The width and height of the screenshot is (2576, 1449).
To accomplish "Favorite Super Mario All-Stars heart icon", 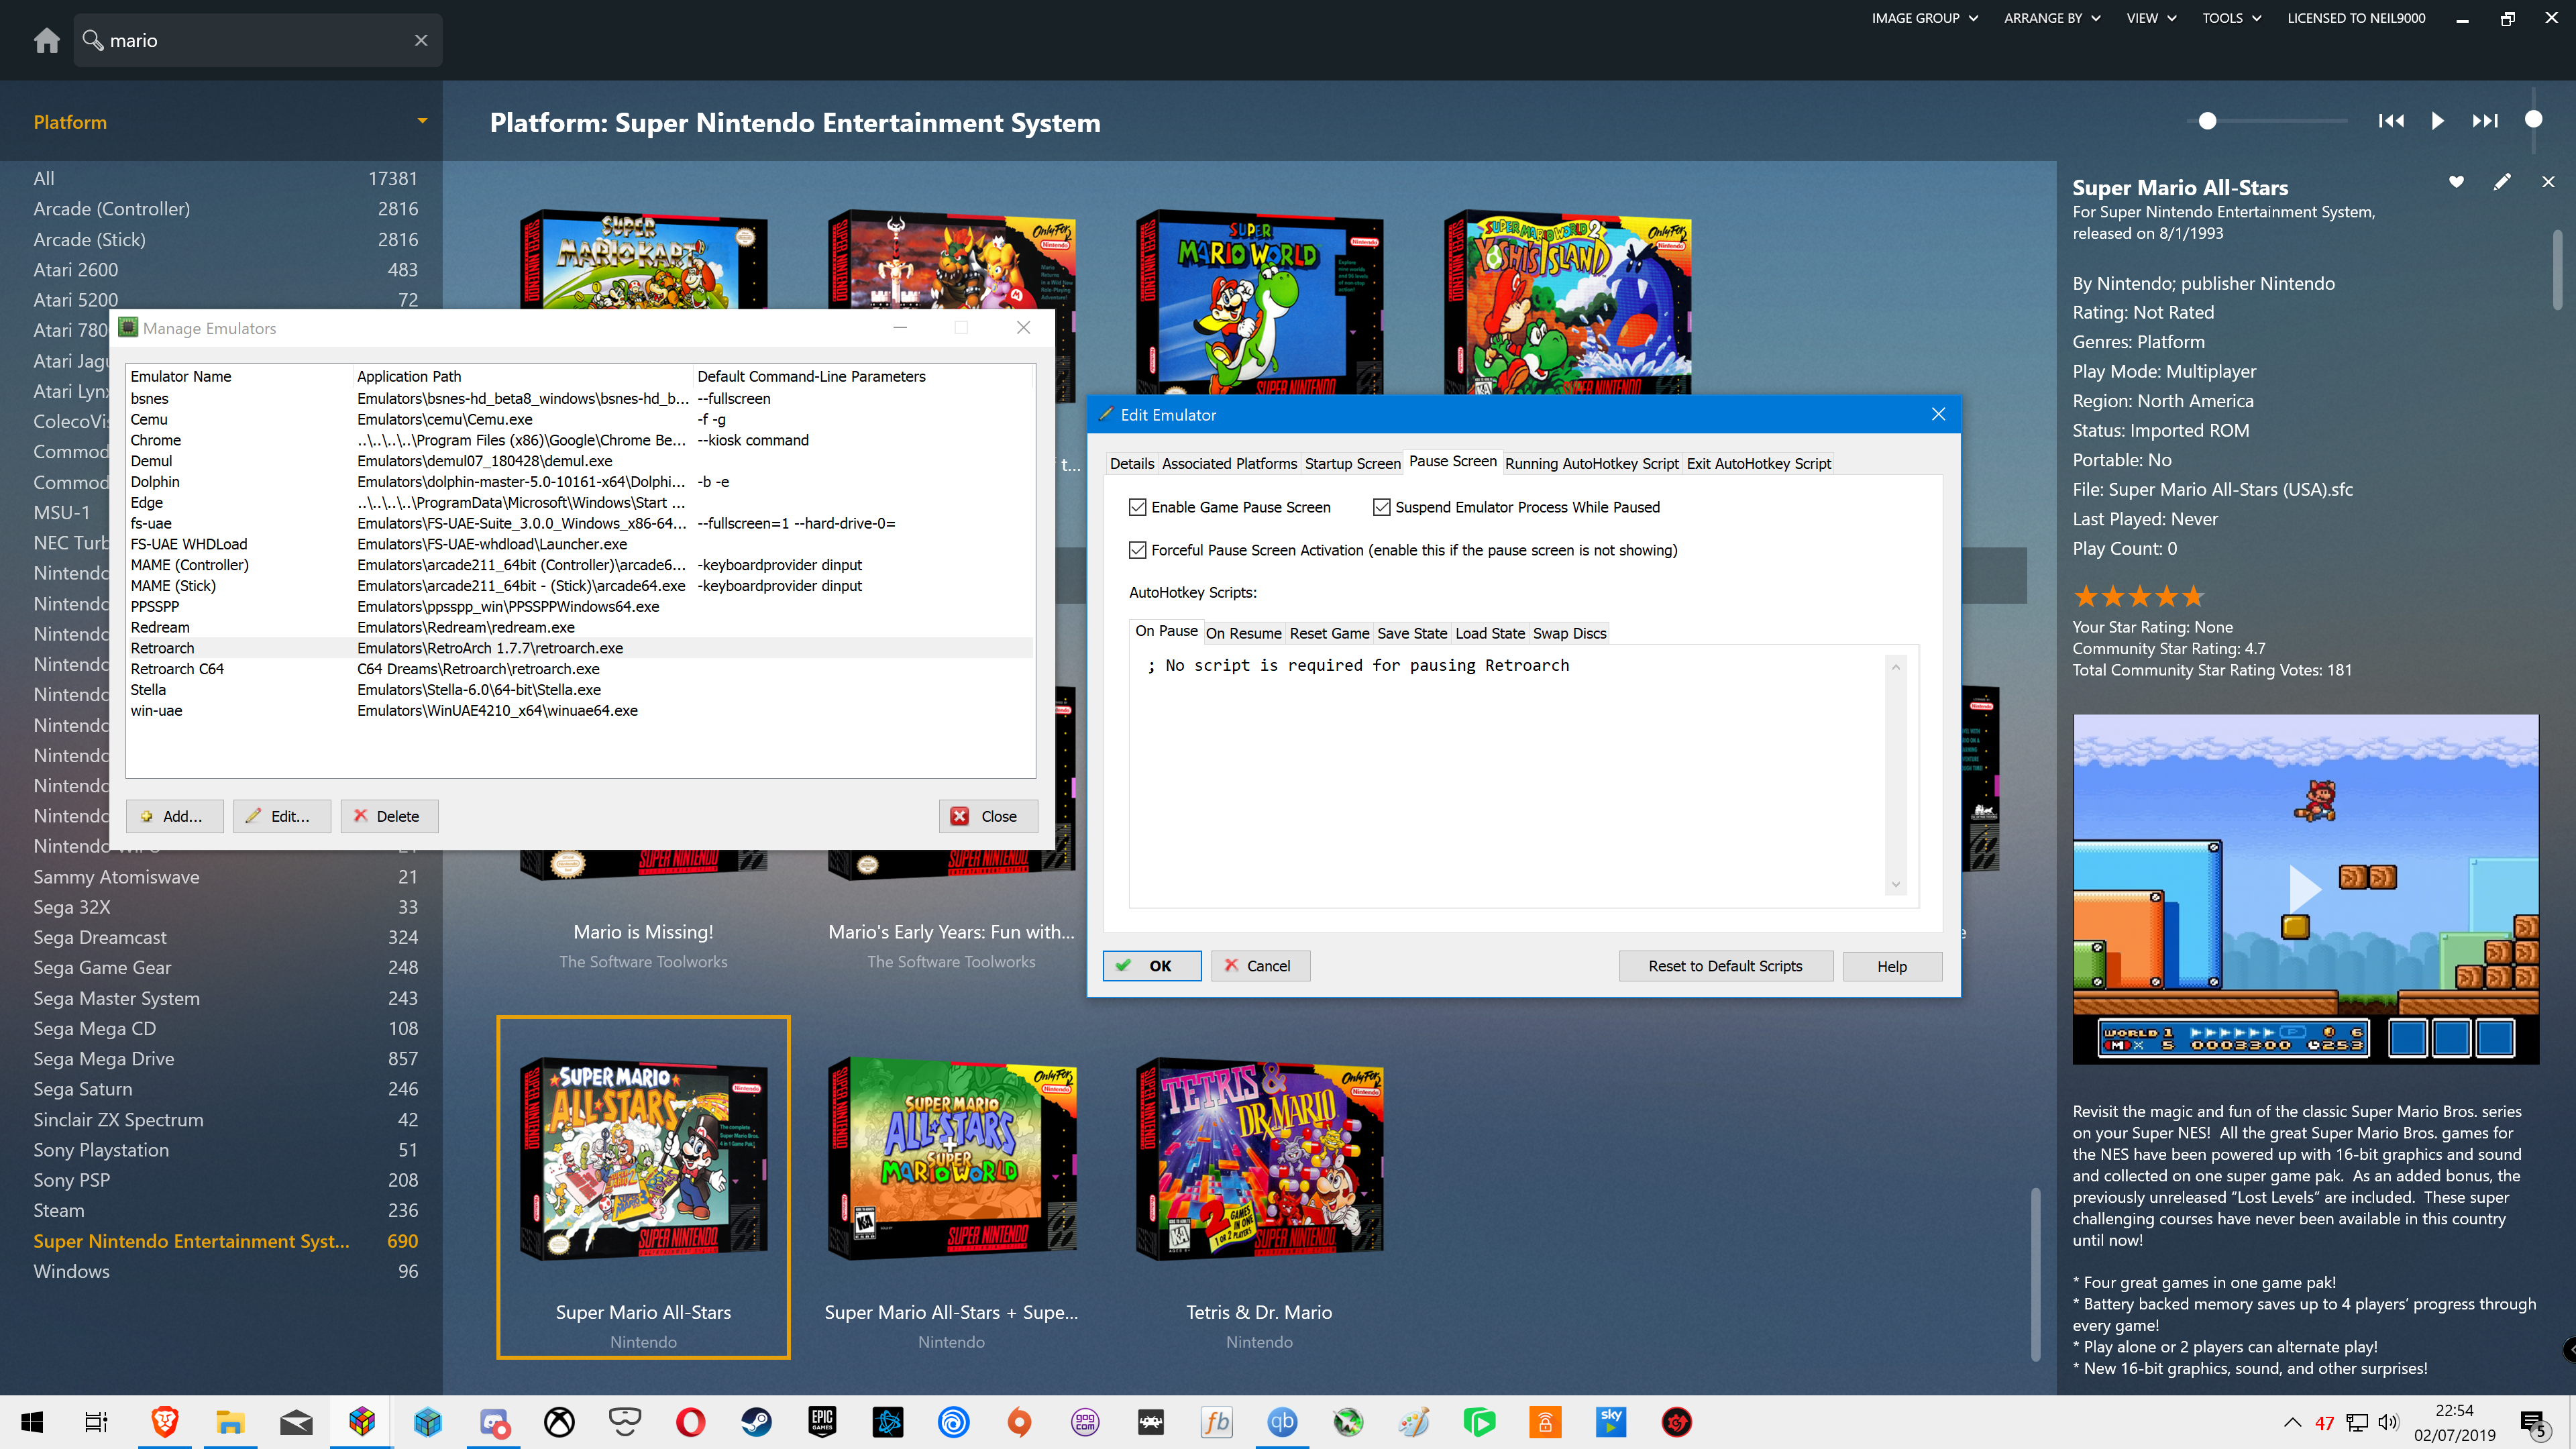I will tap(2456, 182).
